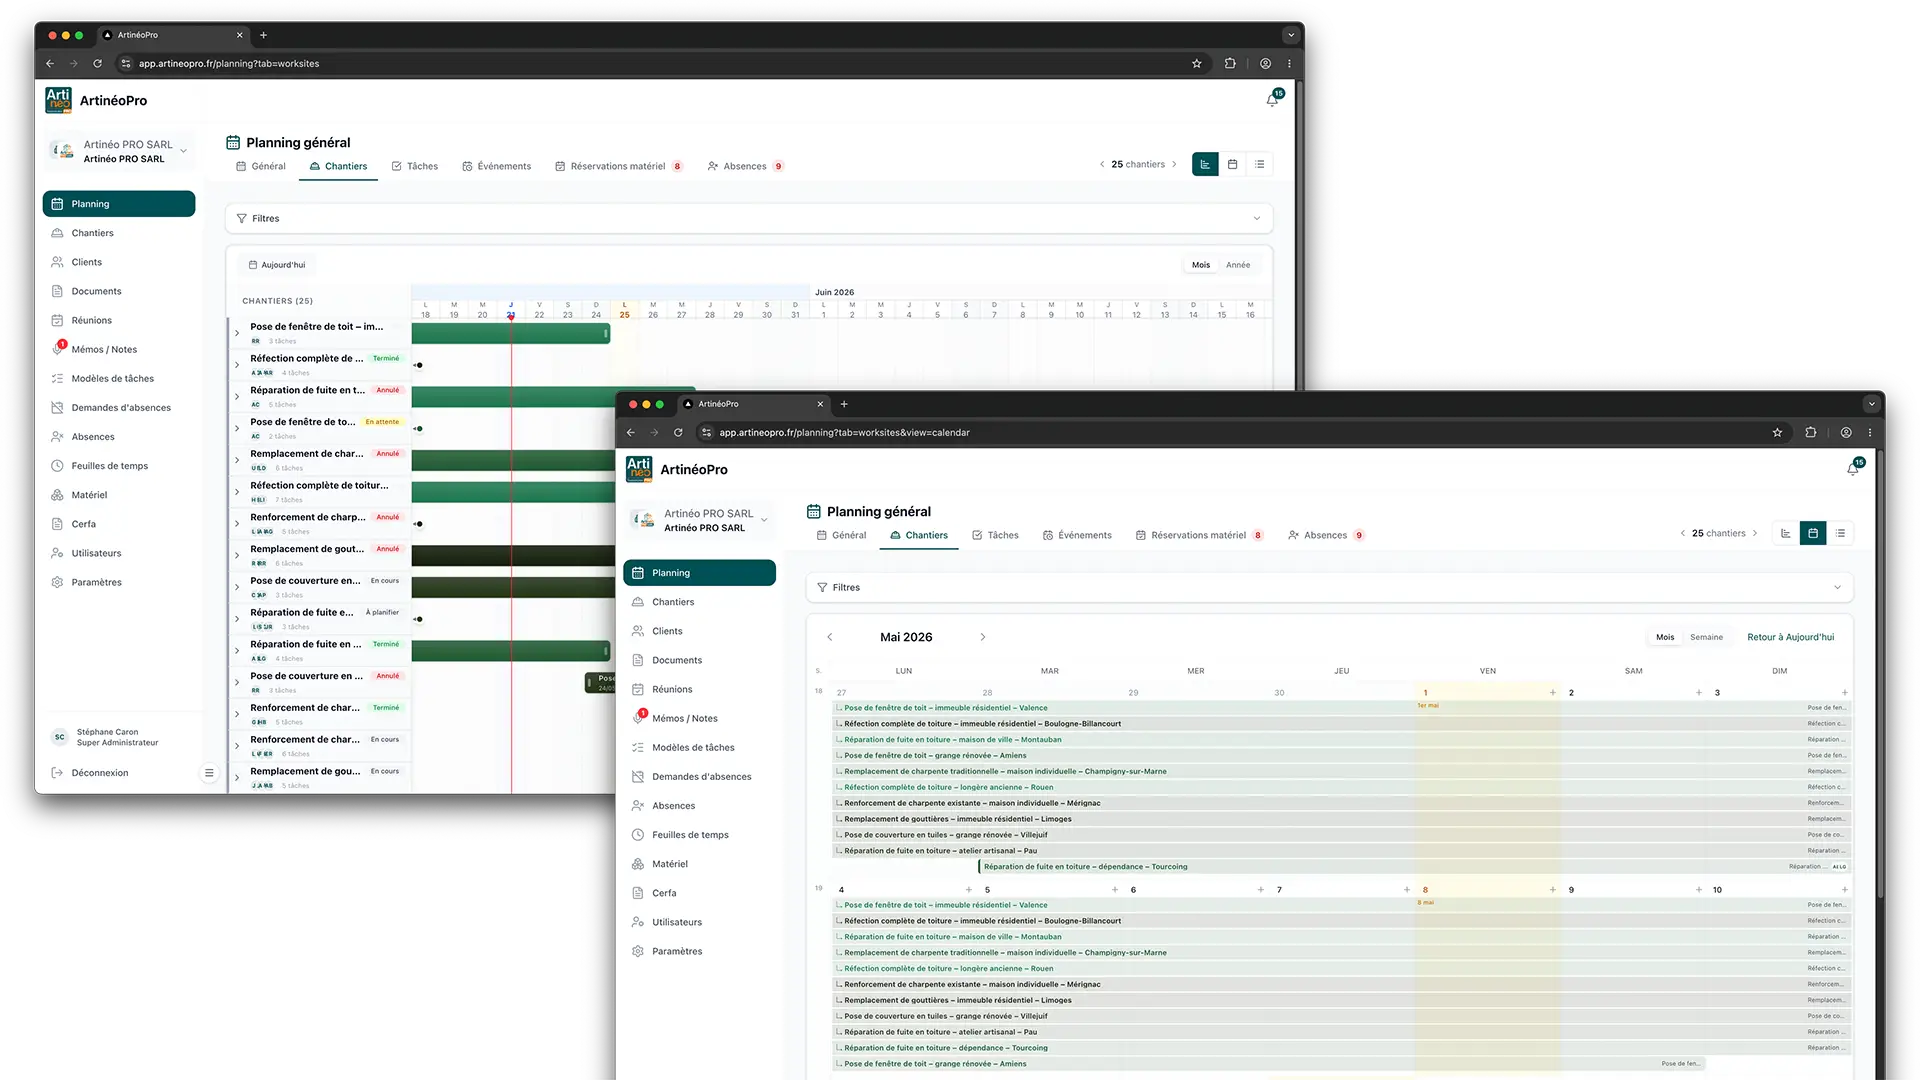
Task: Open Général tab in back window
Action: 261,166
